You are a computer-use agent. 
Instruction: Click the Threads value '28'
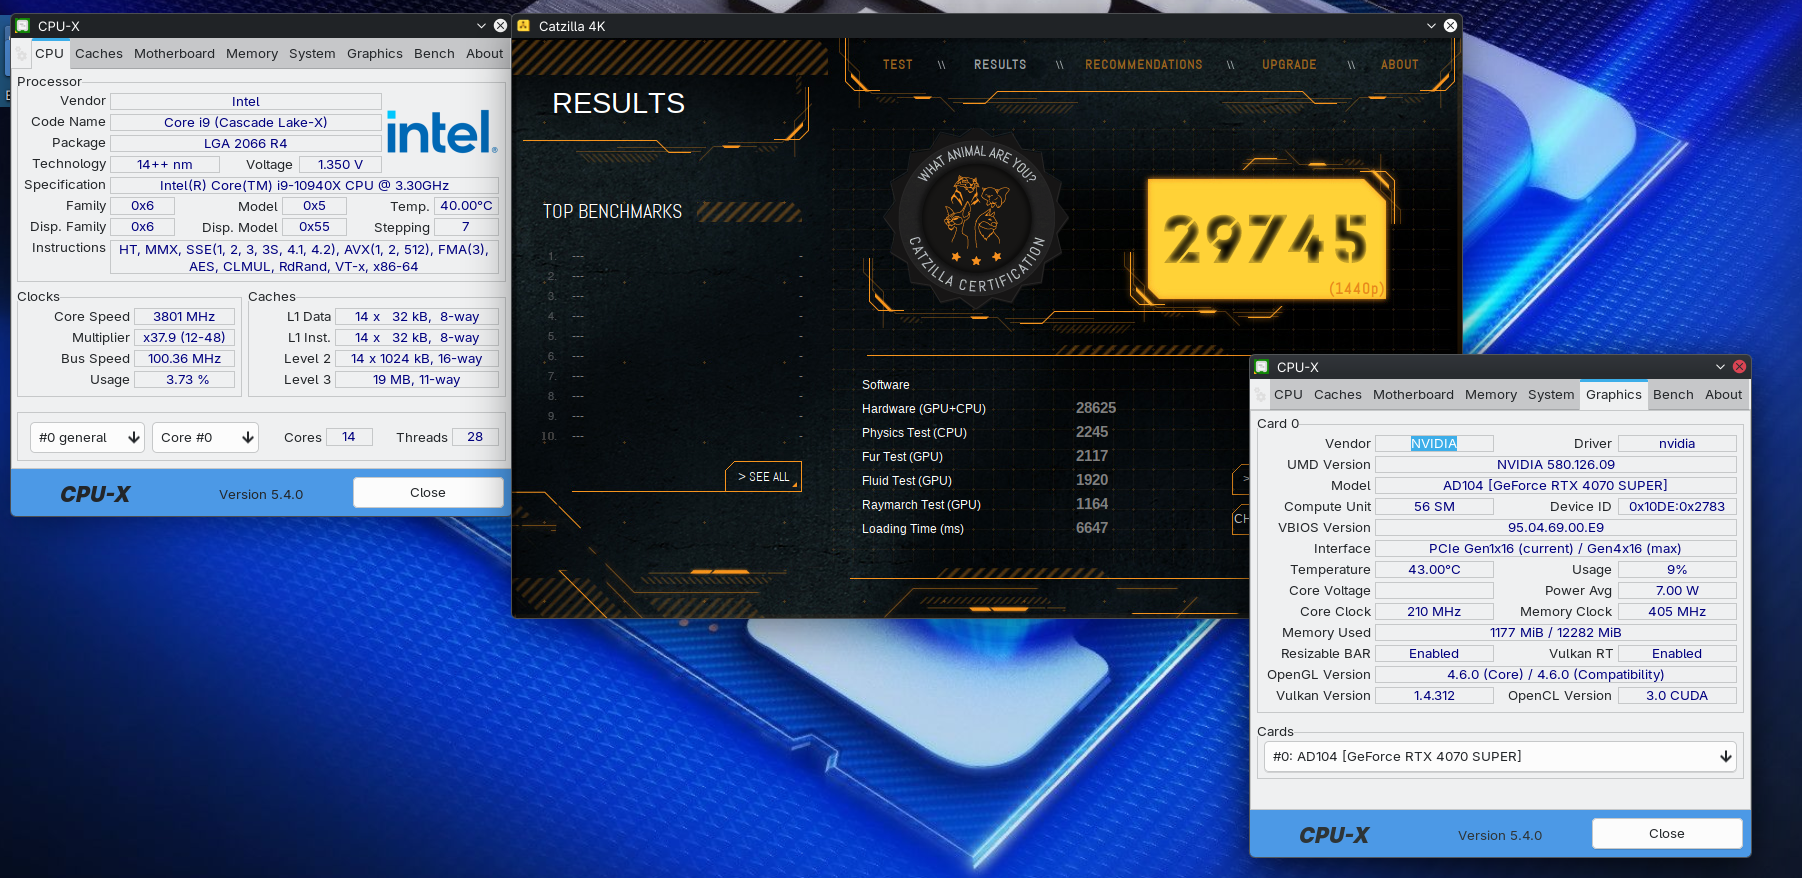point(475,437)
